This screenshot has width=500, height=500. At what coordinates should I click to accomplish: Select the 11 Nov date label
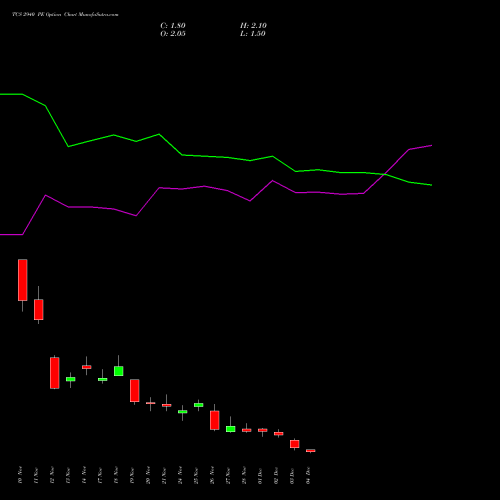click(36, 475)
